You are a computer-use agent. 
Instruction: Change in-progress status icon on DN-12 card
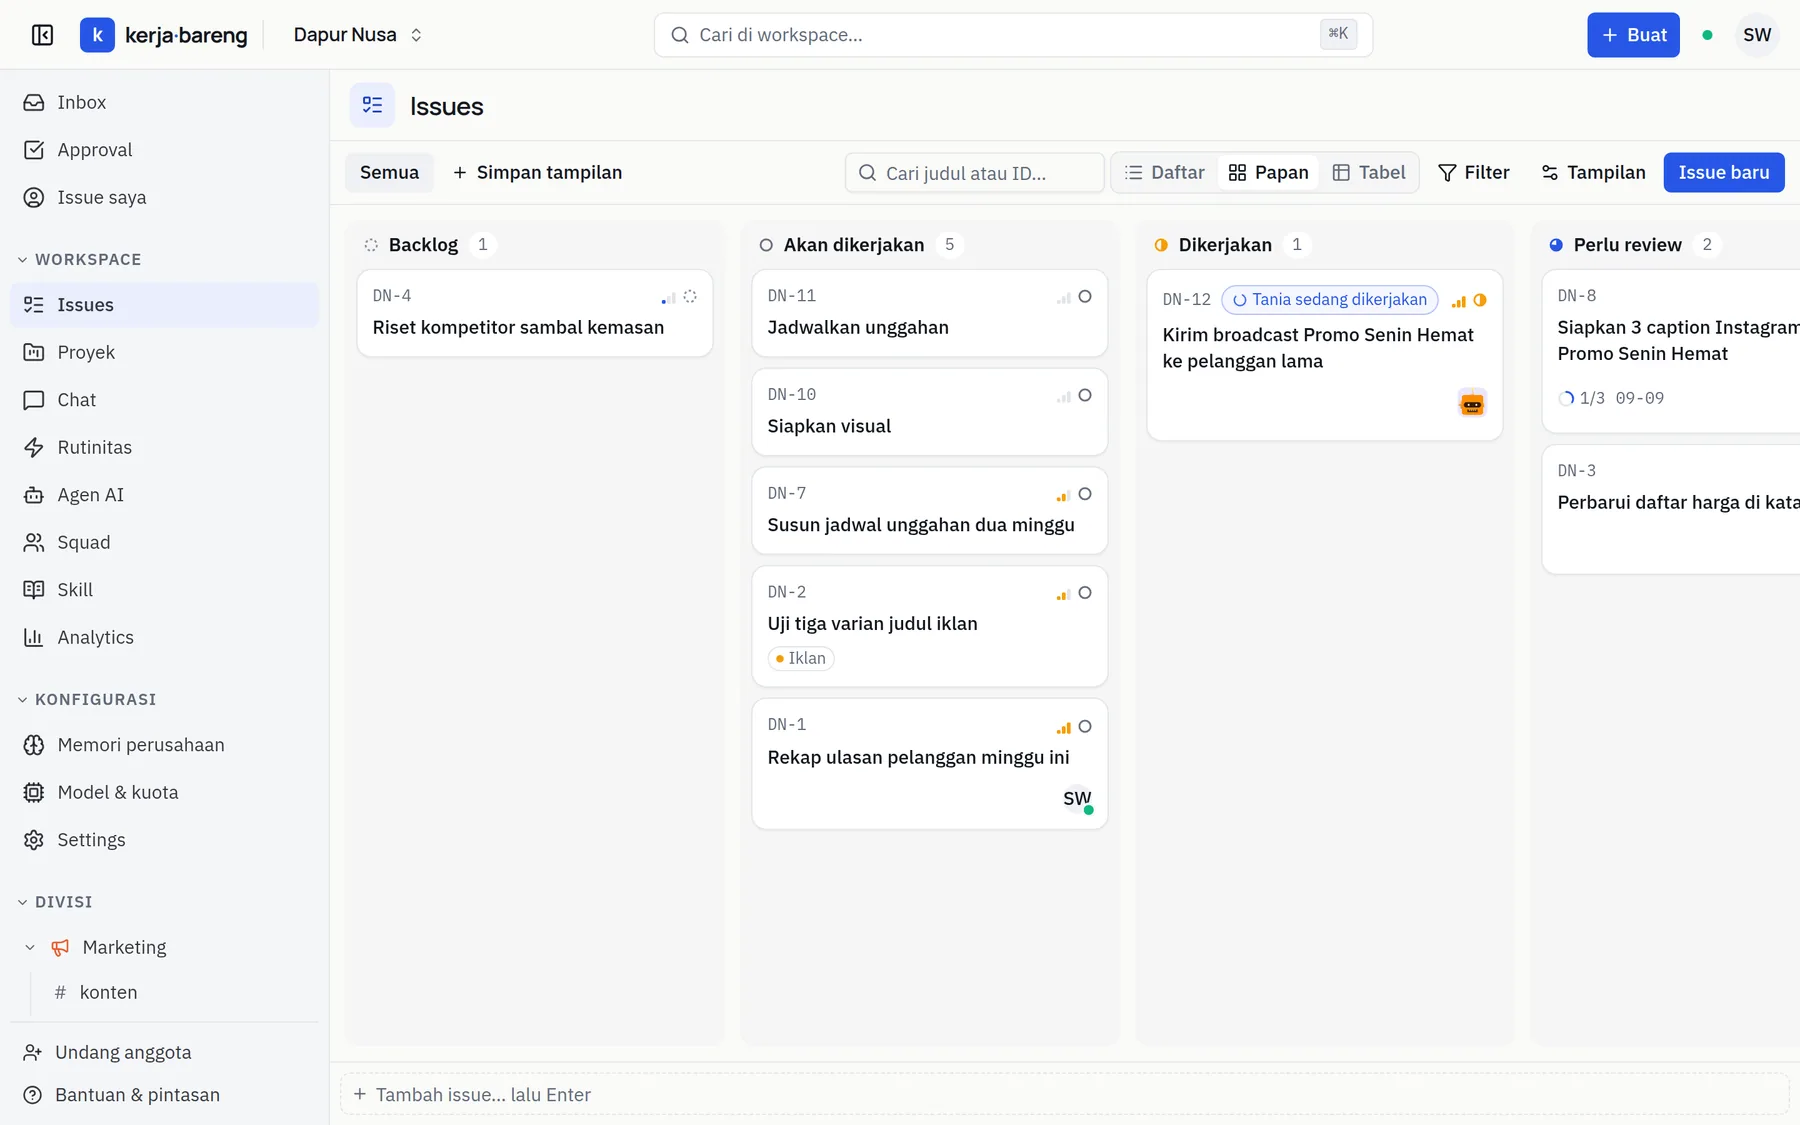(1480, 300)
